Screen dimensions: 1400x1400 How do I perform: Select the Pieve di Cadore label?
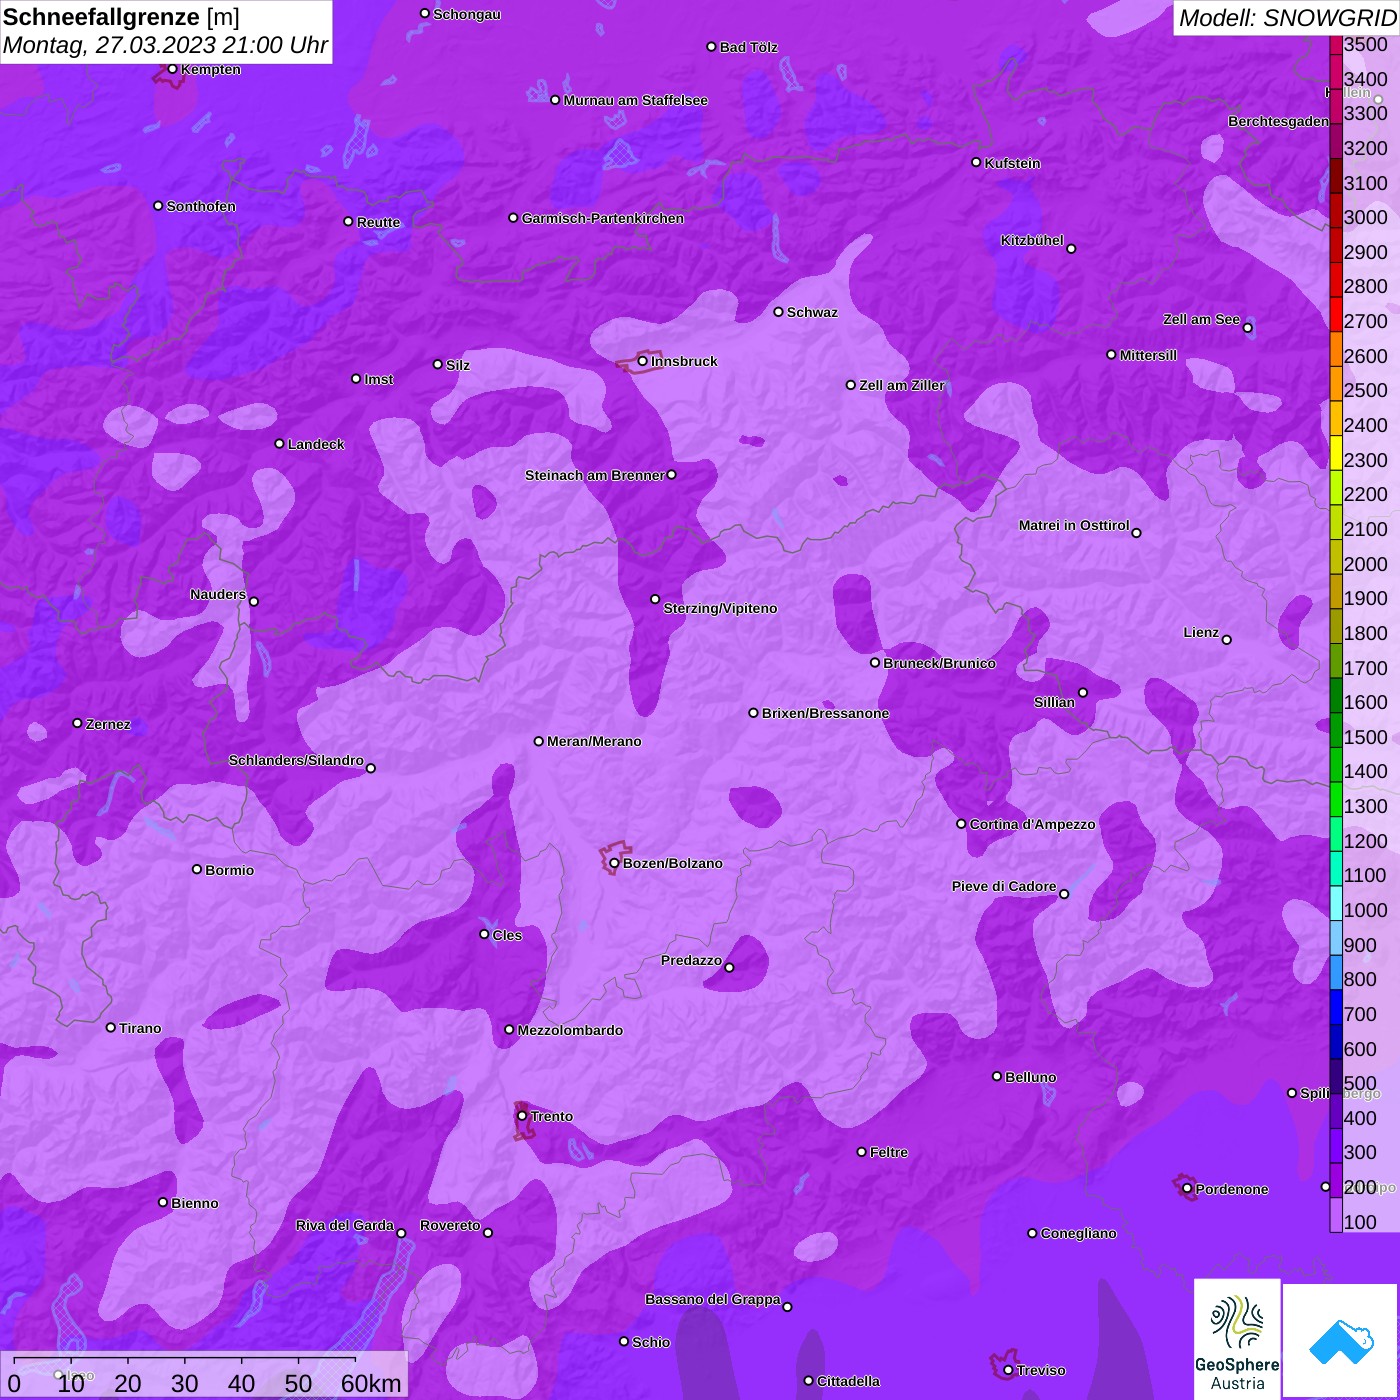1004,886
